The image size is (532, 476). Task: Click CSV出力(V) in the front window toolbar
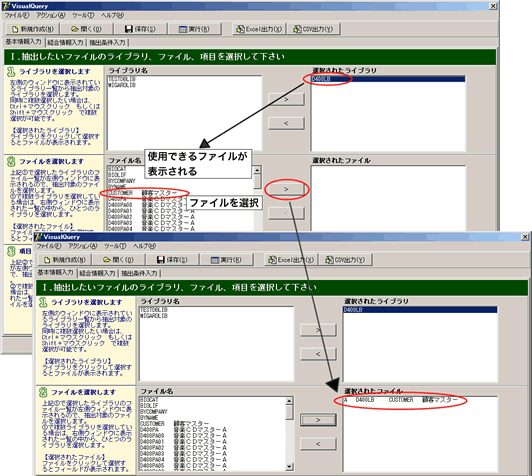tap(345, 260)
